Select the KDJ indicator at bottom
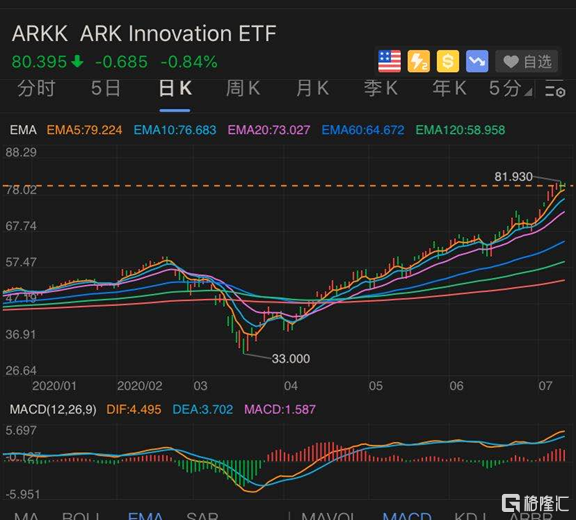The image size is (576, 520). 471,516
